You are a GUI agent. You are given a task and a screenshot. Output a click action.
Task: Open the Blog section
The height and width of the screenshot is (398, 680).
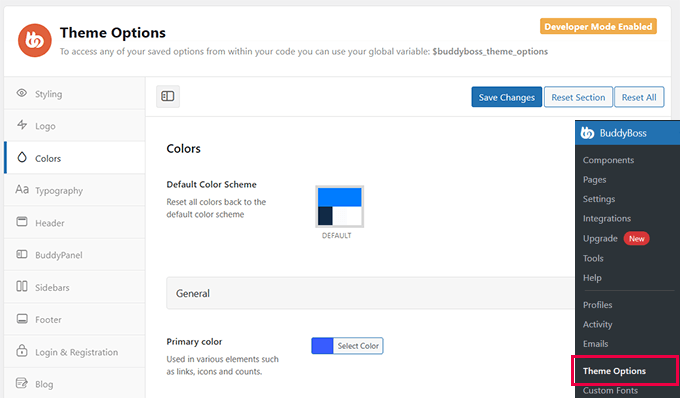75,383
